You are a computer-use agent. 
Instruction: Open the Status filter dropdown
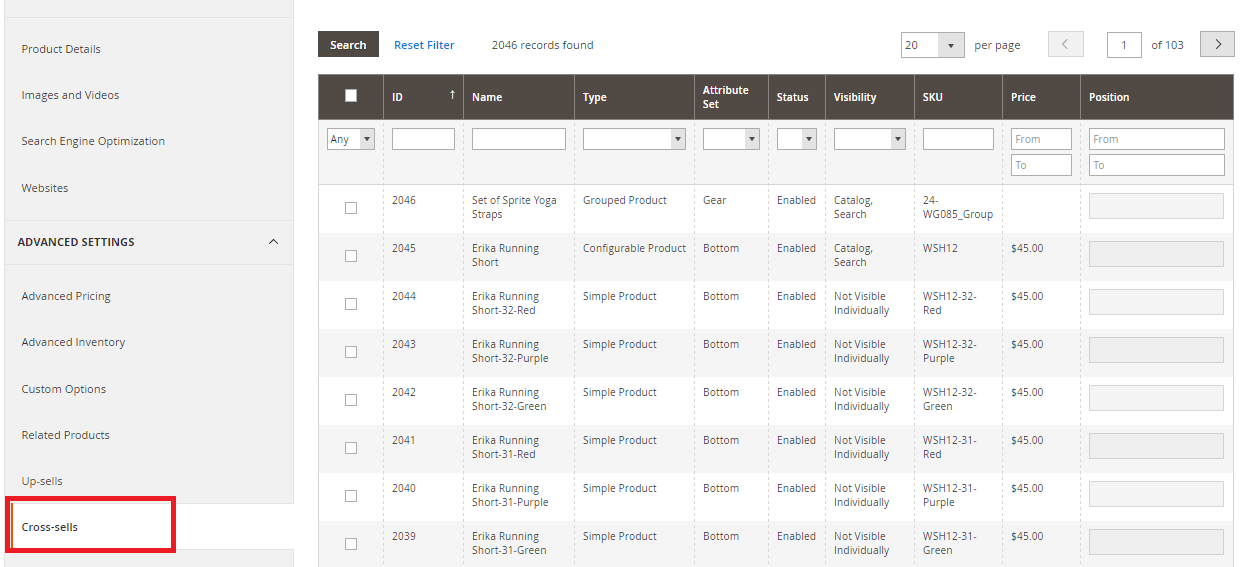click(x=797, y=139)
